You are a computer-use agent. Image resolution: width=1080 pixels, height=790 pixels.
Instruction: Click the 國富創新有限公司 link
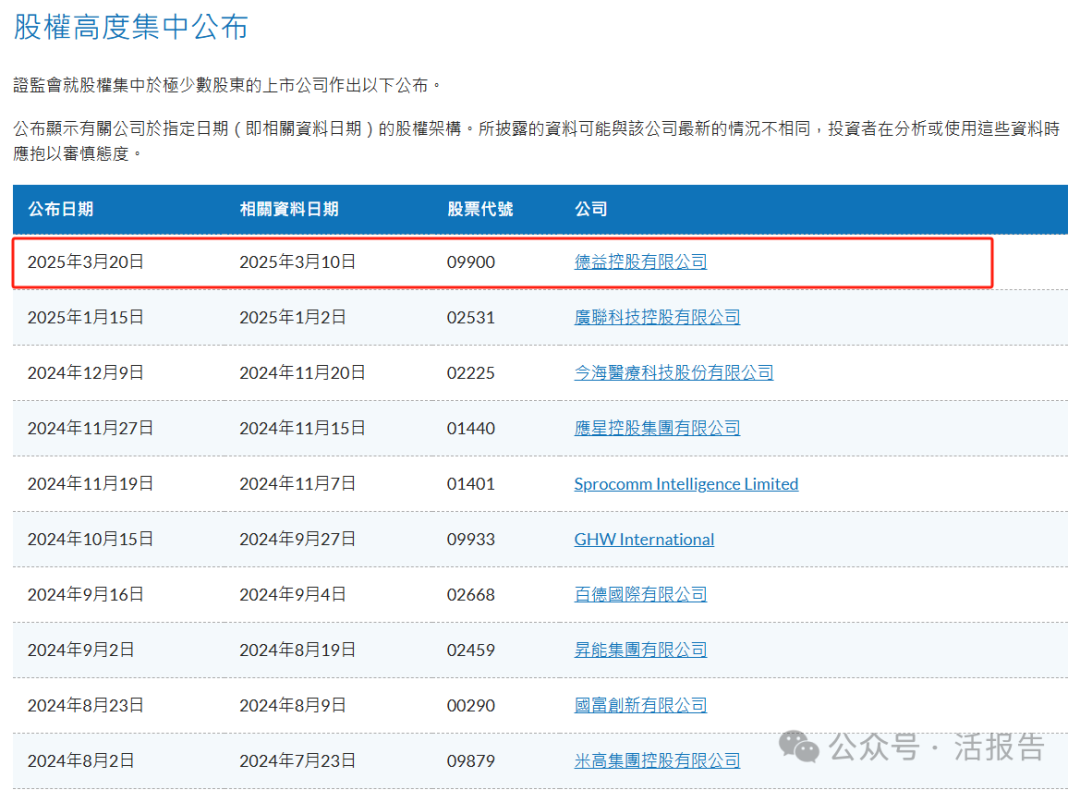tap(640, 705)
